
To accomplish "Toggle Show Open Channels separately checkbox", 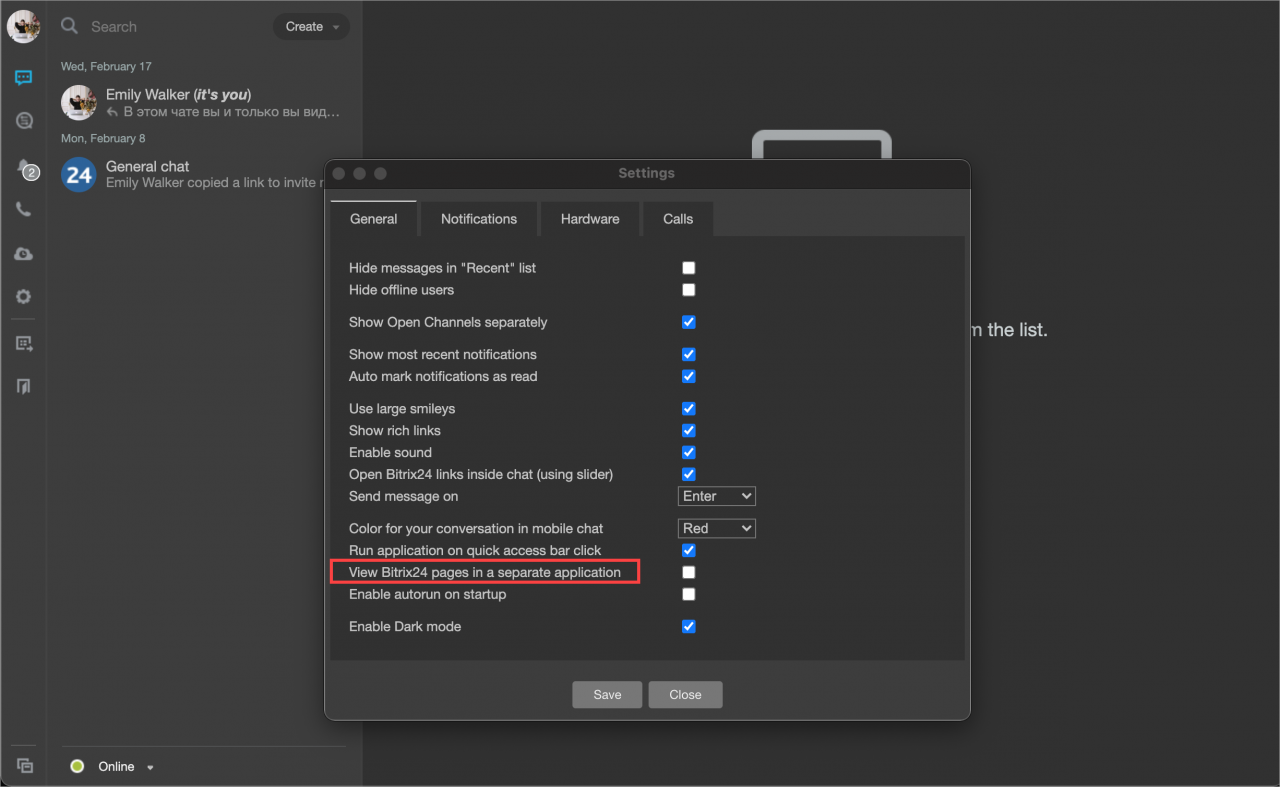I will [688, 322].
